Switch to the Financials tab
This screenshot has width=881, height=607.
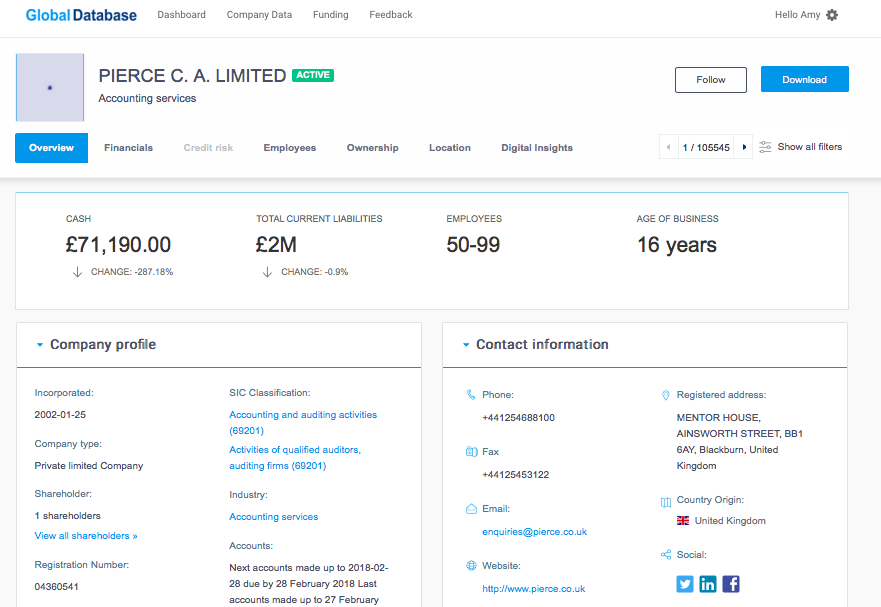point(128,148)
